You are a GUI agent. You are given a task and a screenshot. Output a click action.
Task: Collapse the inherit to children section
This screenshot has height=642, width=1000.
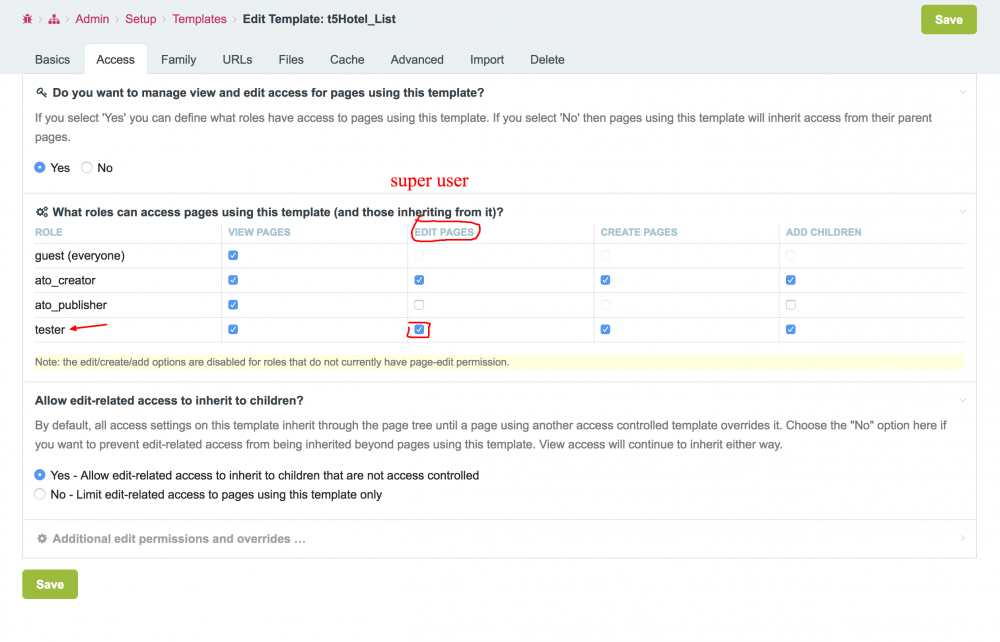[962, 400]
